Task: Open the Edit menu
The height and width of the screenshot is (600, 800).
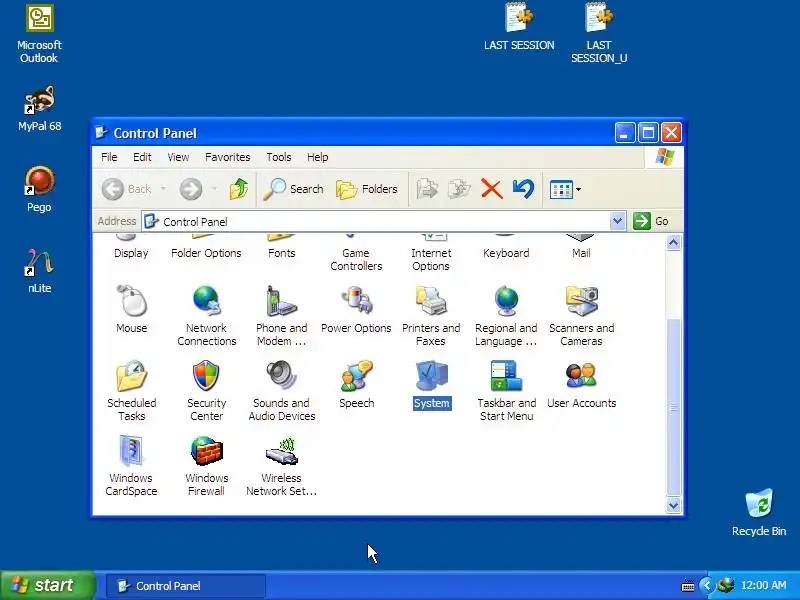Action: tap(142, 157)
